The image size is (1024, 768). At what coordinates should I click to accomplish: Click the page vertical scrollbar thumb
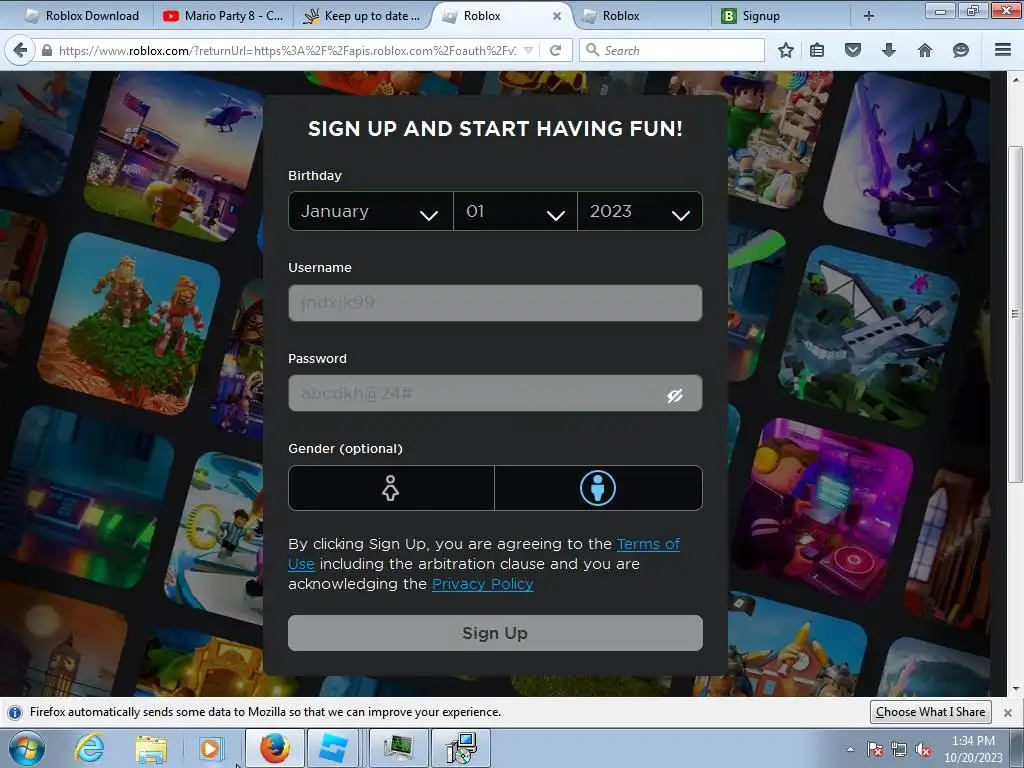(x=1015, y=315)
